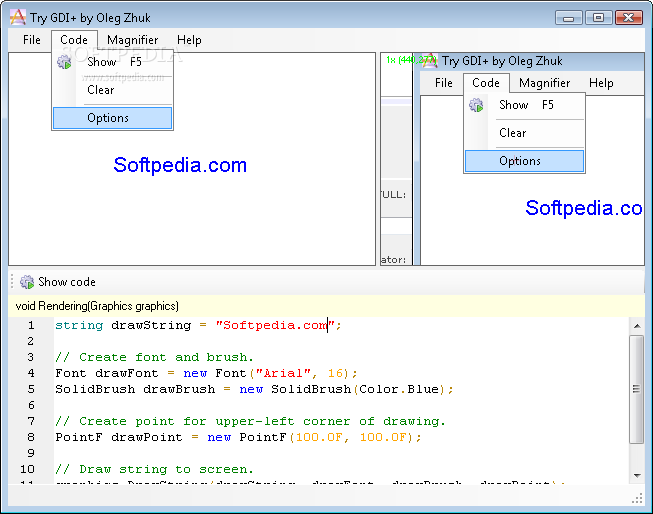This screenshot has width=653, height=514.
Task: Click the comment about the upper-left corner
Action: tap(250, 422)
